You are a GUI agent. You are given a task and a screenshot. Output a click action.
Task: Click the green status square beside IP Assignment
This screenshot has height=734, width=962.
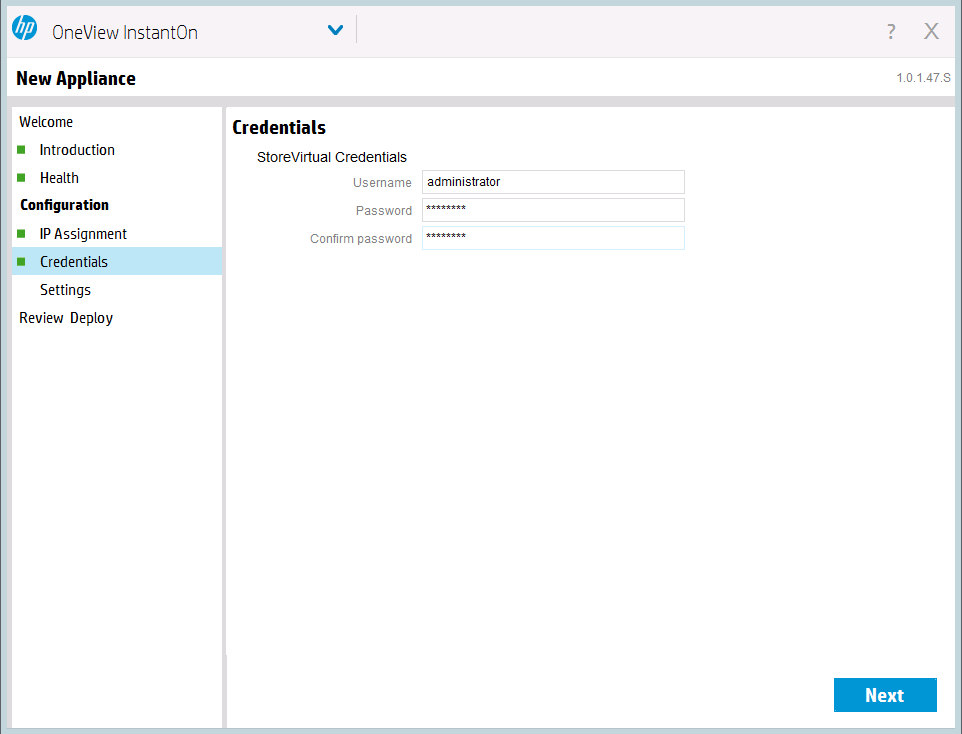21,234
